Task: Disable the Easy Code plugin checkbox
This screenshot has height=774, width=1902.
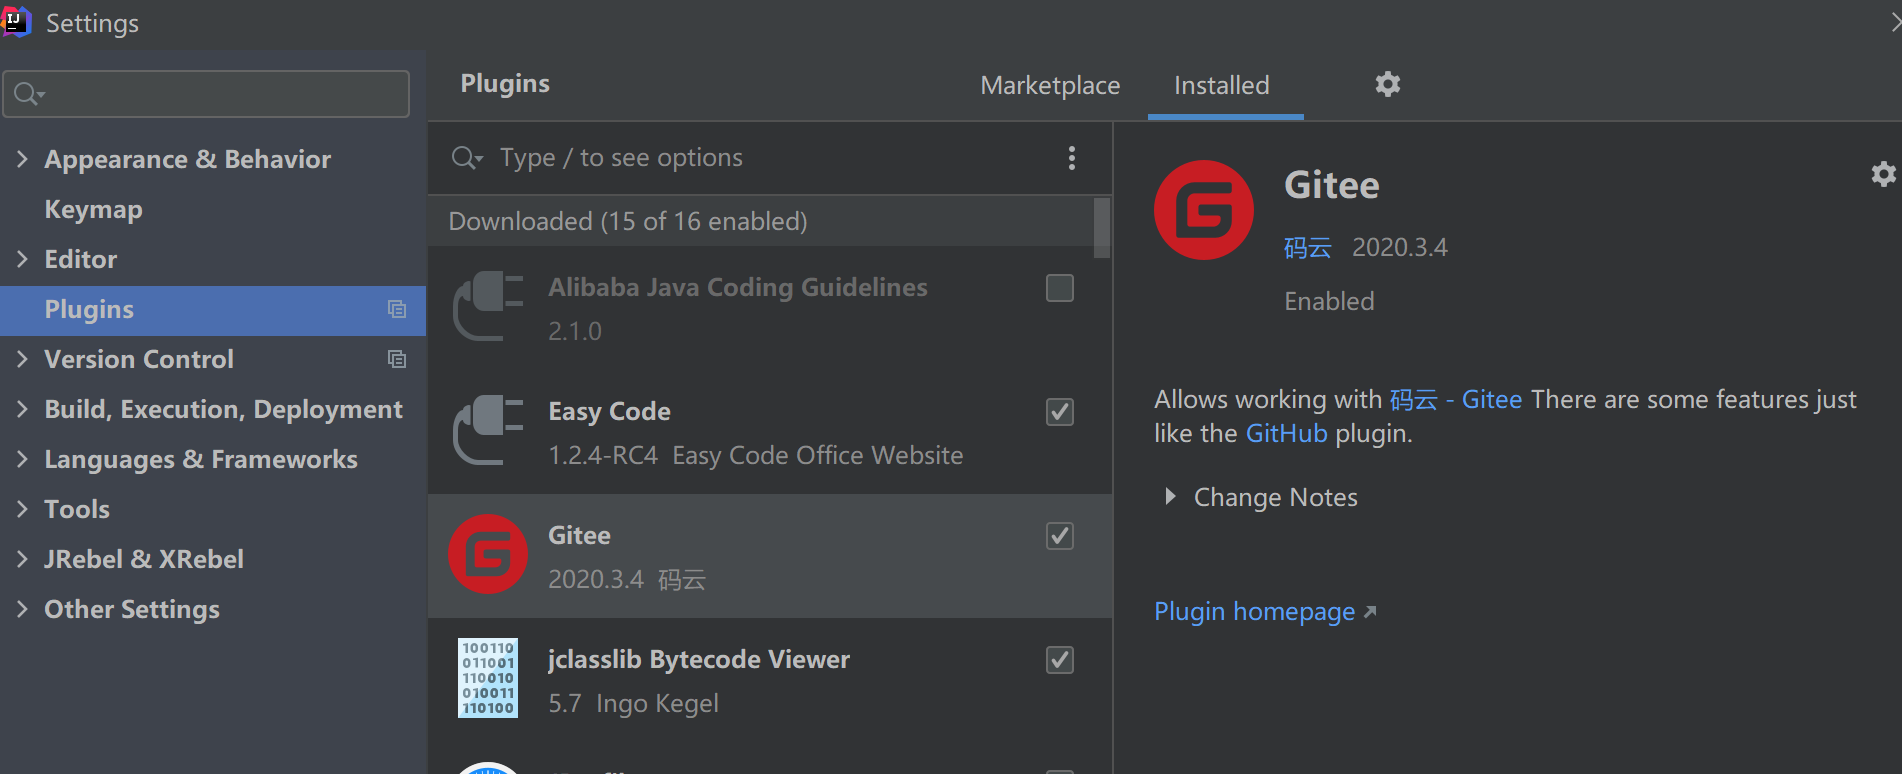Action: pyautogui.click(x=1060, y=412)
